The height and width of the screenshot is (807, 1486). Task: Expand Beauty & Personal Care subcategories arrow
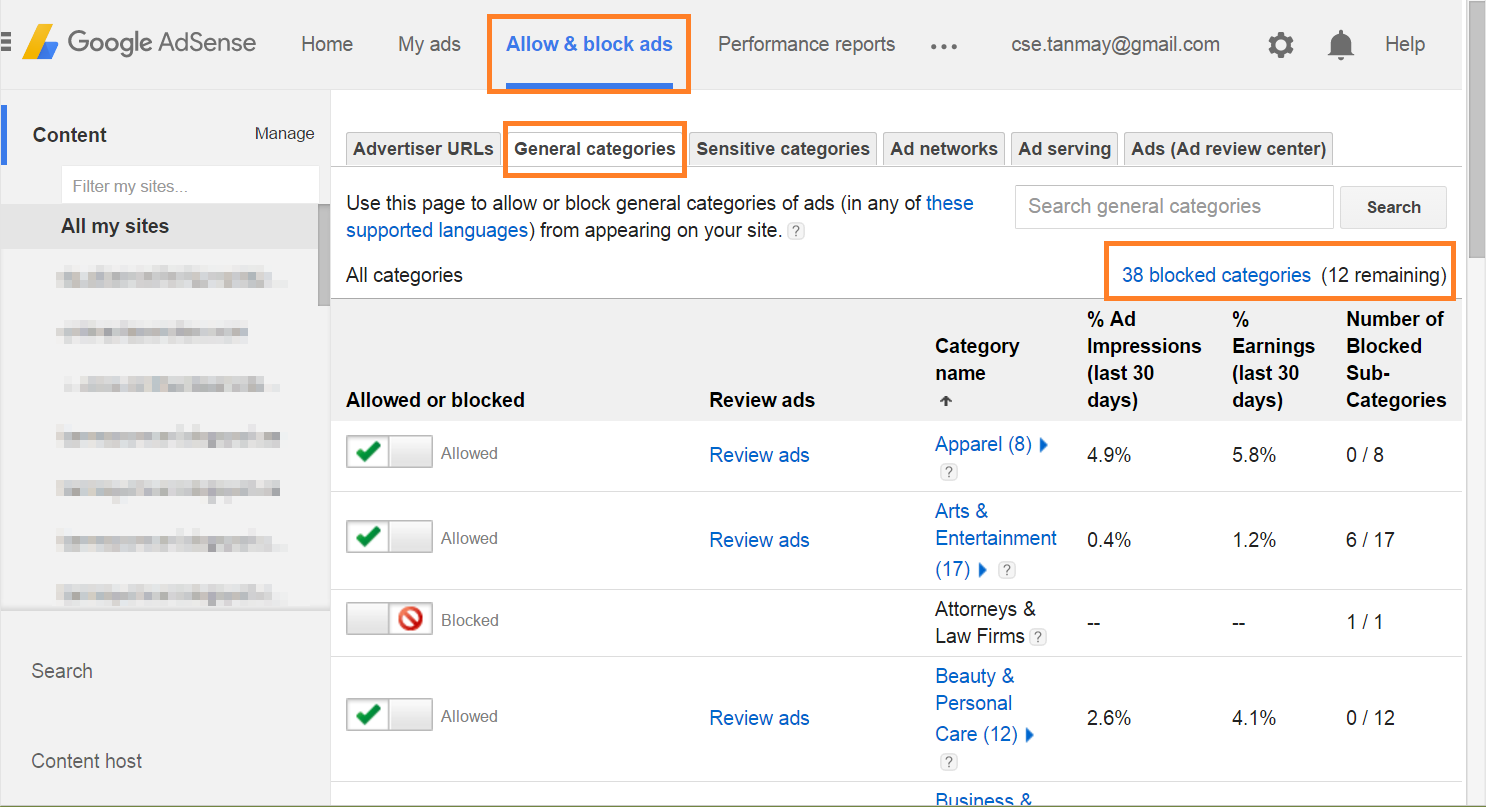click(1030, 735)
